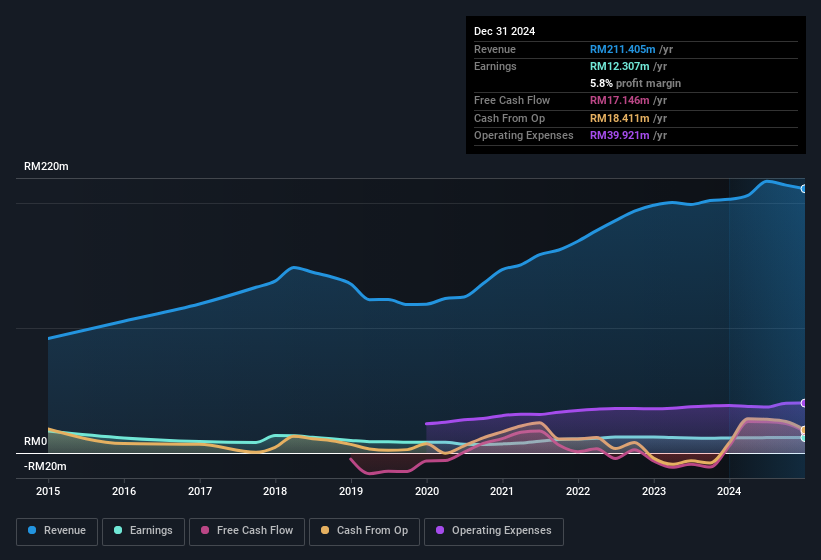This screenshot has width=821, height=560.
Task: Click the Dec 31 2024 tooltip date
Action: point(504,31)
